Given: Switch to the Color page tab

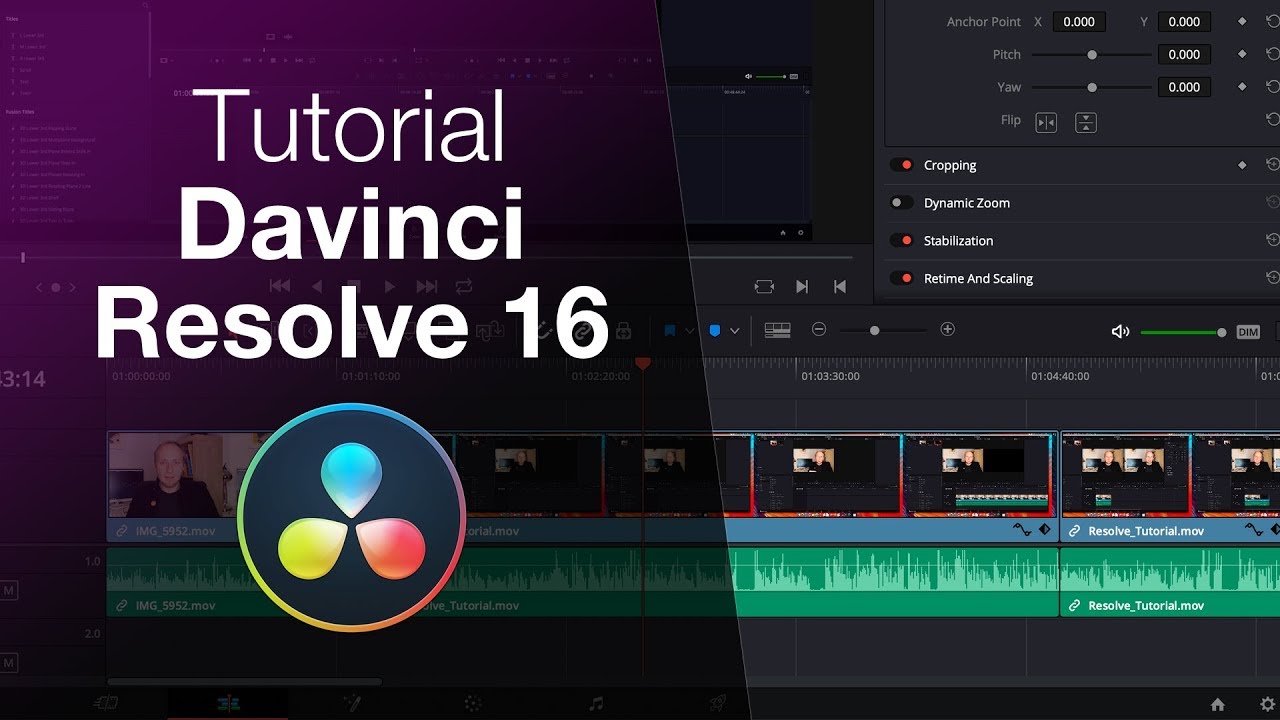Looking at the screenshot, I should pos(474,704).
